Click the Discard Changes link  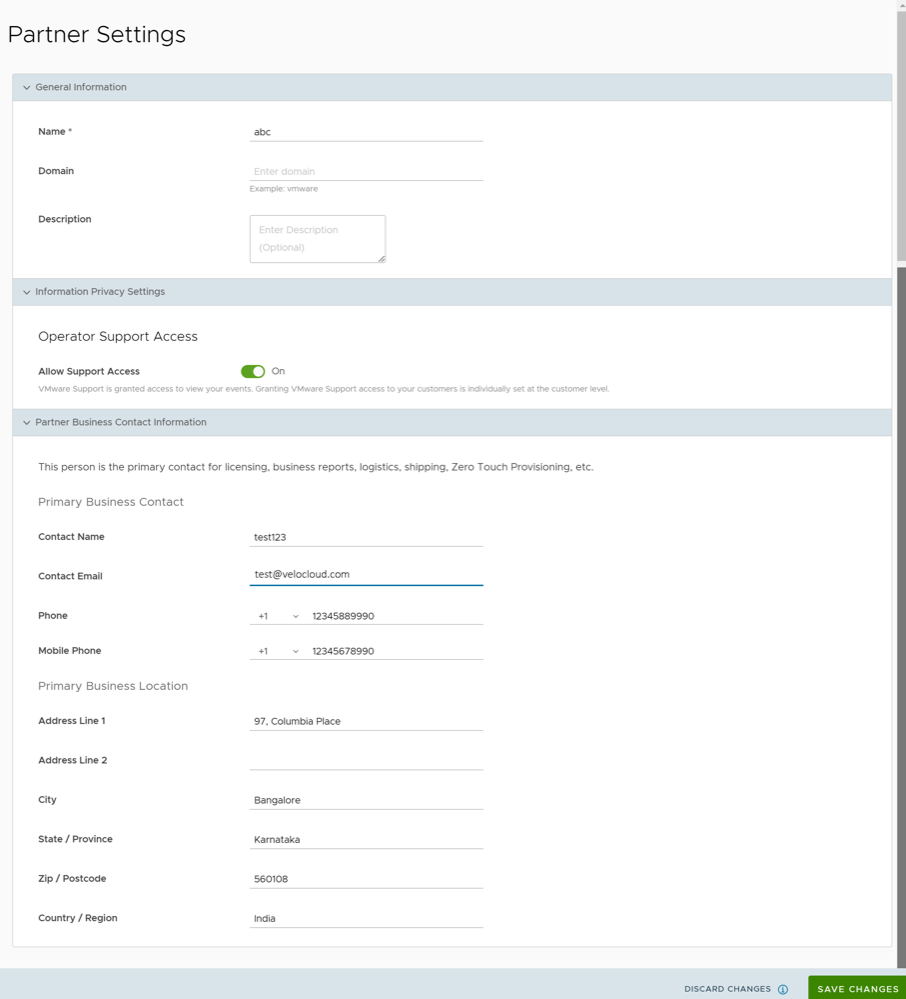pos(728,988)
